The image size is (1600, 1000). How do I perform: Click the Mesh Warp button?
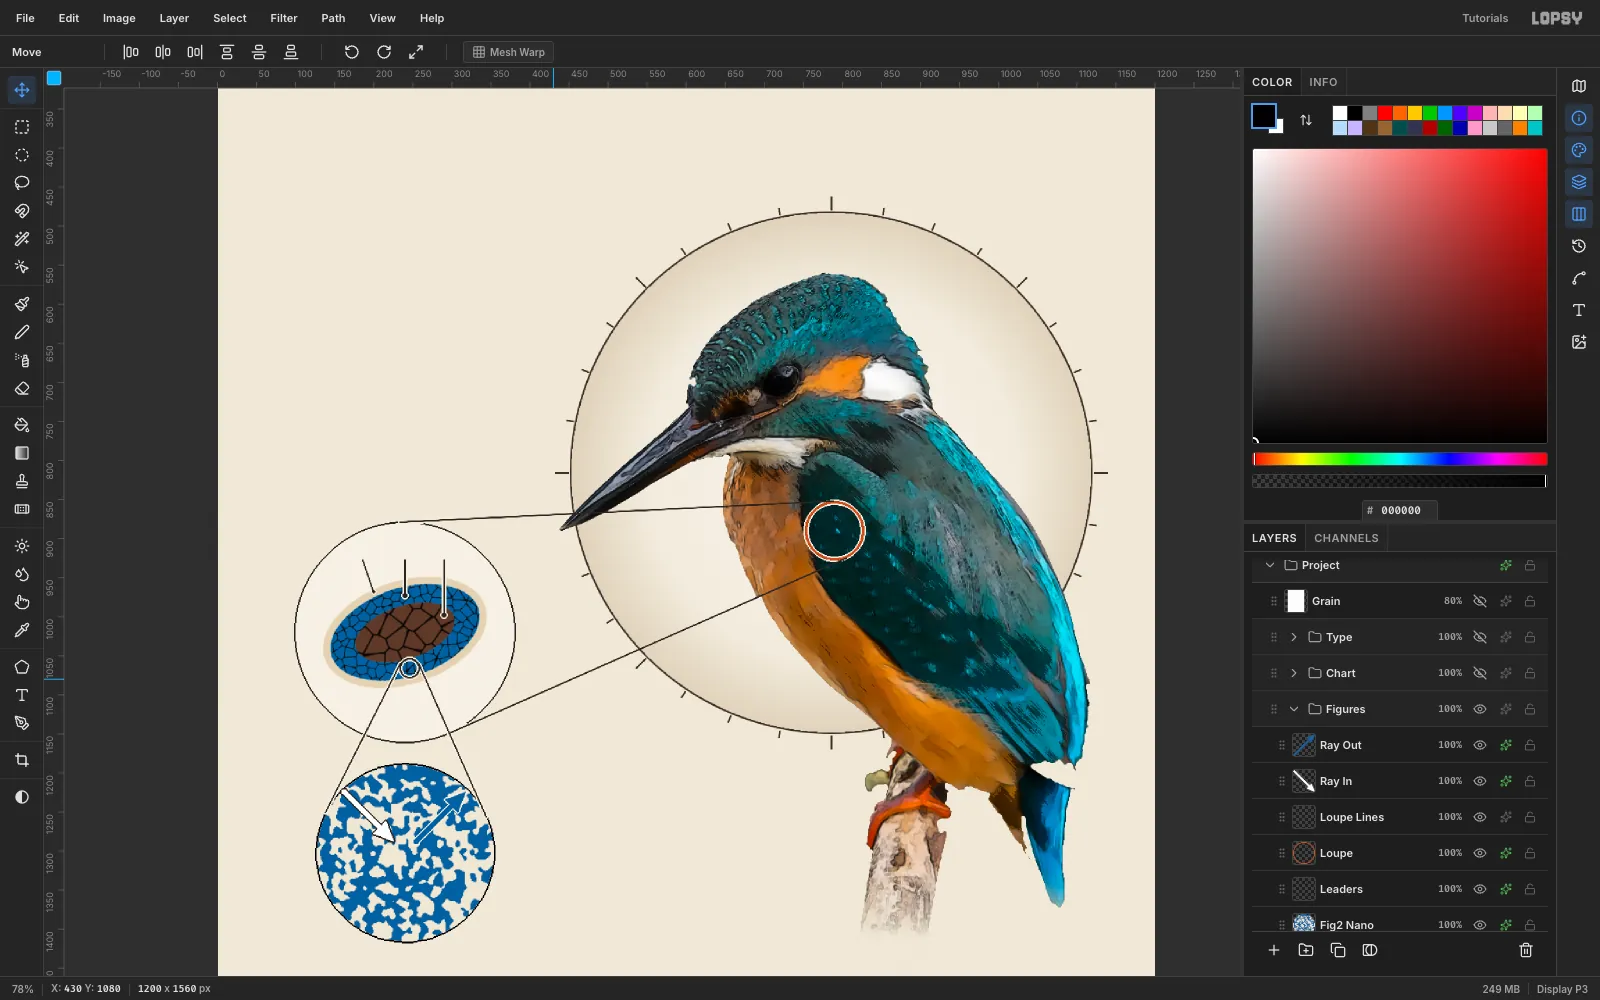(x=509, y=52)
